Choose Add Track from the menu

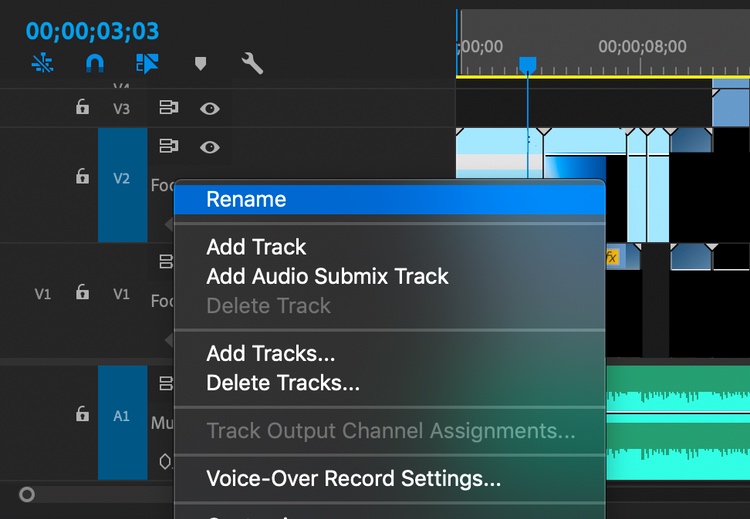coord(256,247)
